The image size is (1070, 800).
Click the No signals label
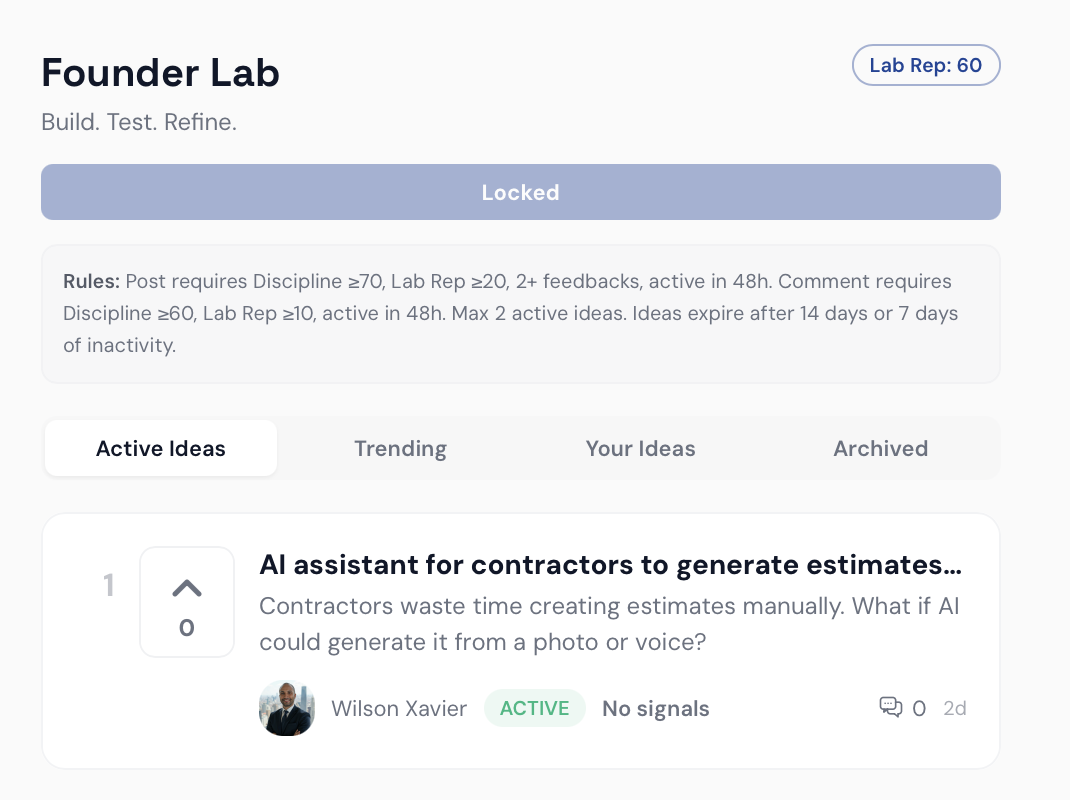655,709
